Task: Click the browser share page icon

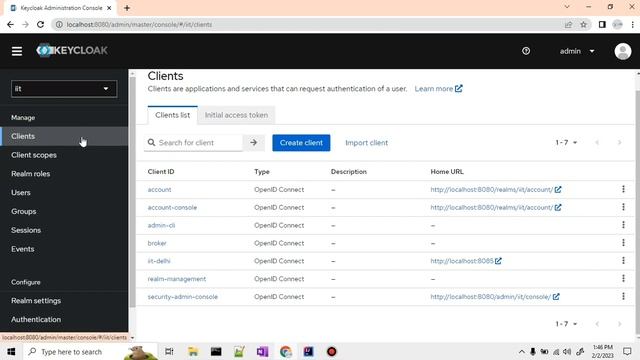Action: click(568, 24)
